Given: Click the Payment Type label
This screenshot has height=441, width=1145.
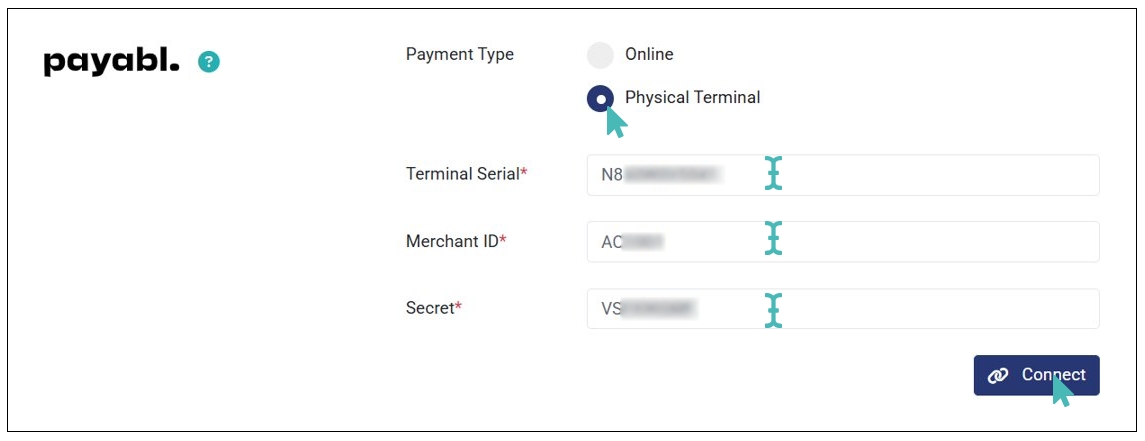Looking at the screenshot, I should click(459, 54).
